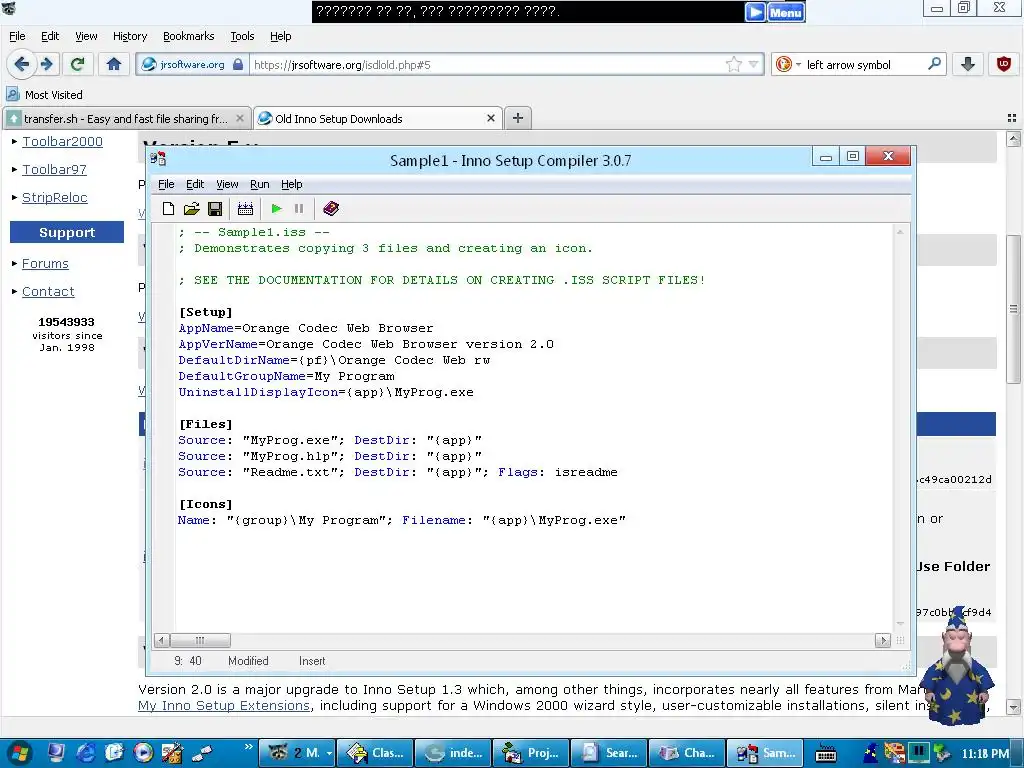Click the magnifier search icon in search box

tap(935, 64)
